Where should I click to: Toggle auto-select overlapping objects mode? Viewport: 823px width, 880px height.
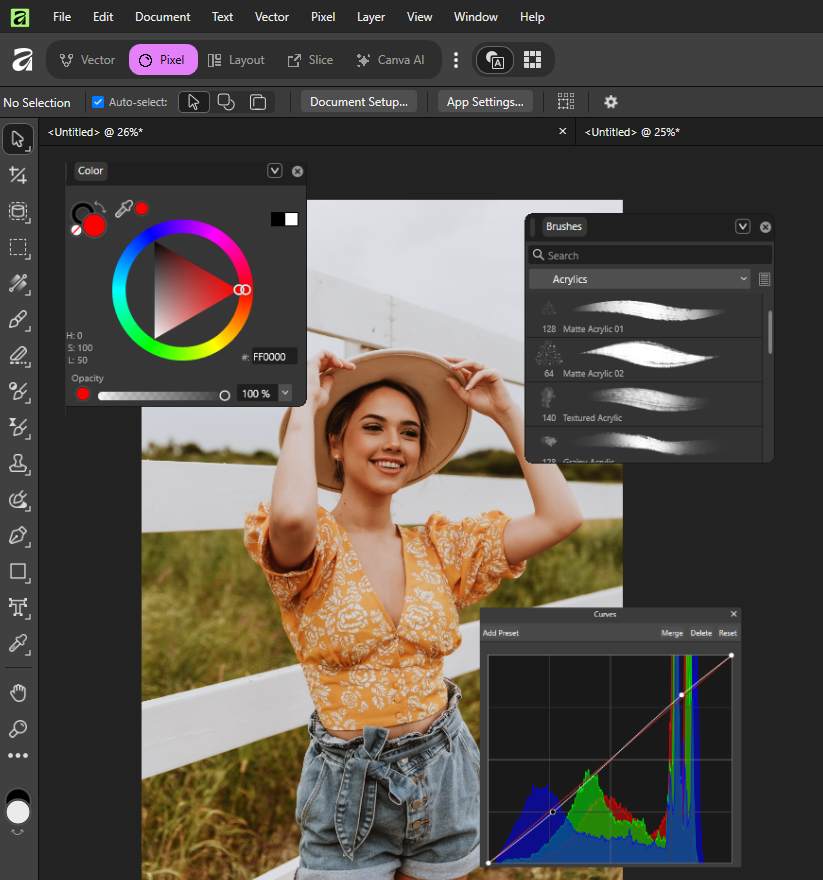pyautogui.click(x=226, y=102)
